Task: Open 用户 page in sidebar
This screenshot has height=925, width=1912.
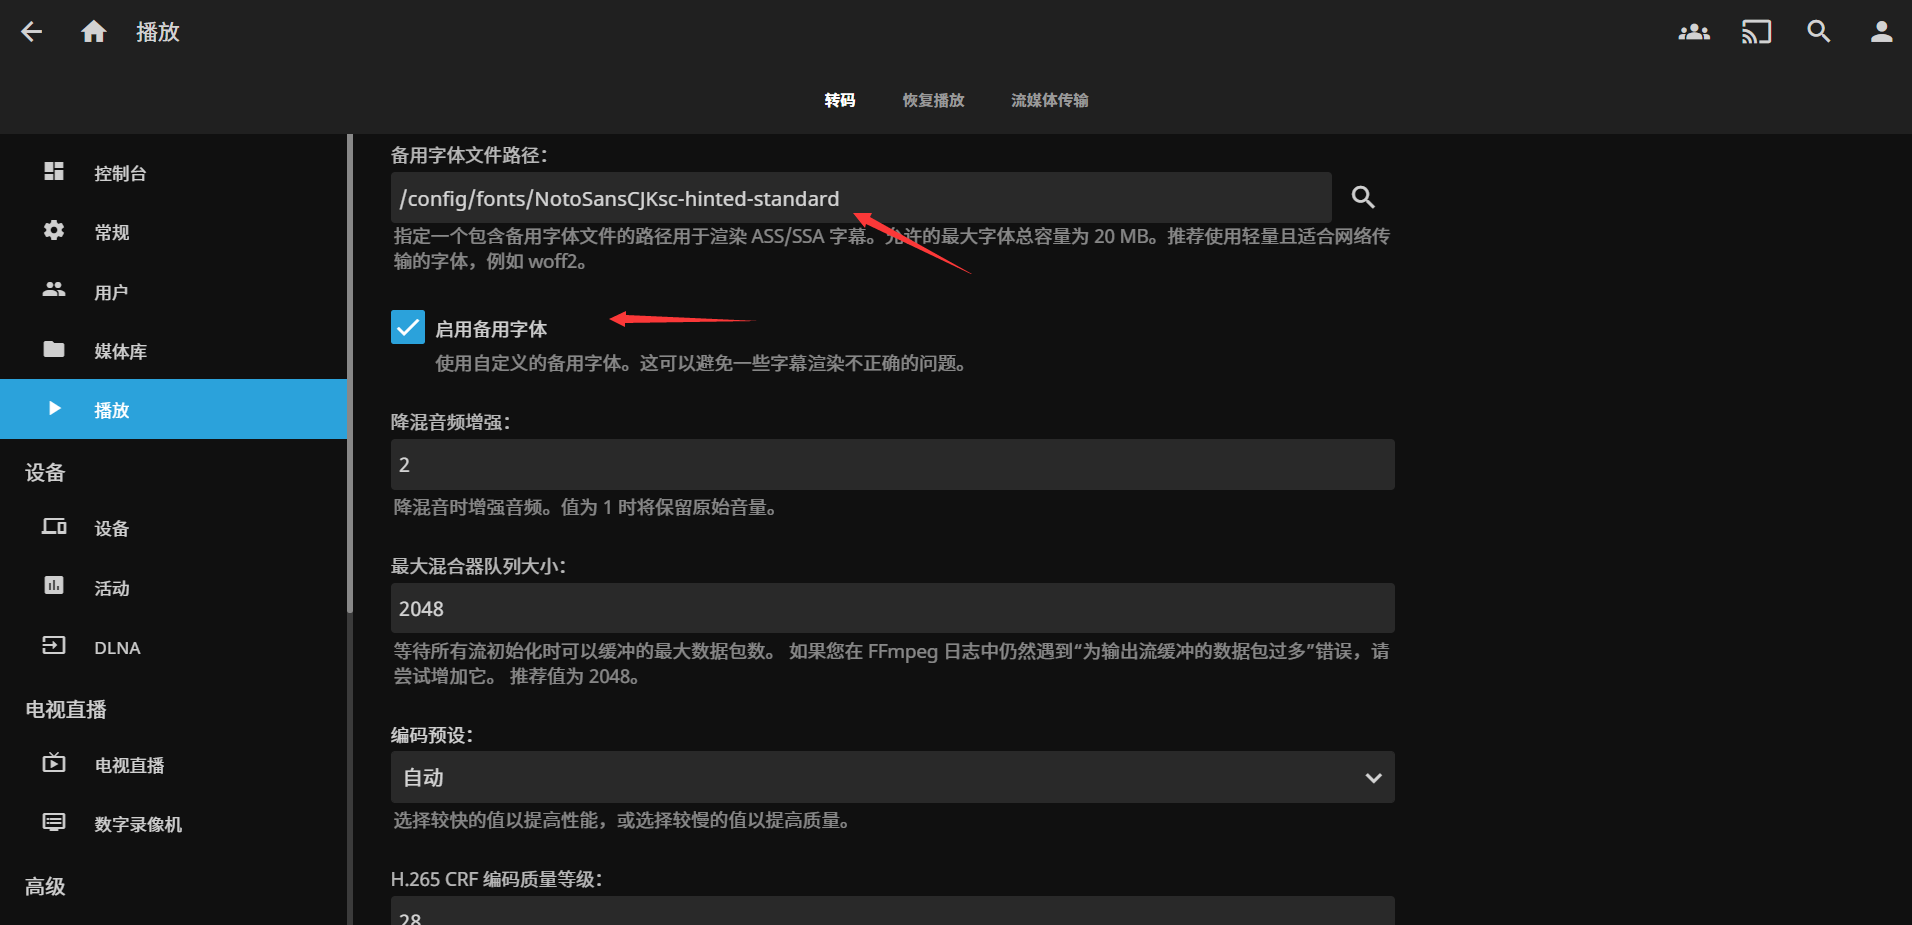Action: tap(111, 293)
